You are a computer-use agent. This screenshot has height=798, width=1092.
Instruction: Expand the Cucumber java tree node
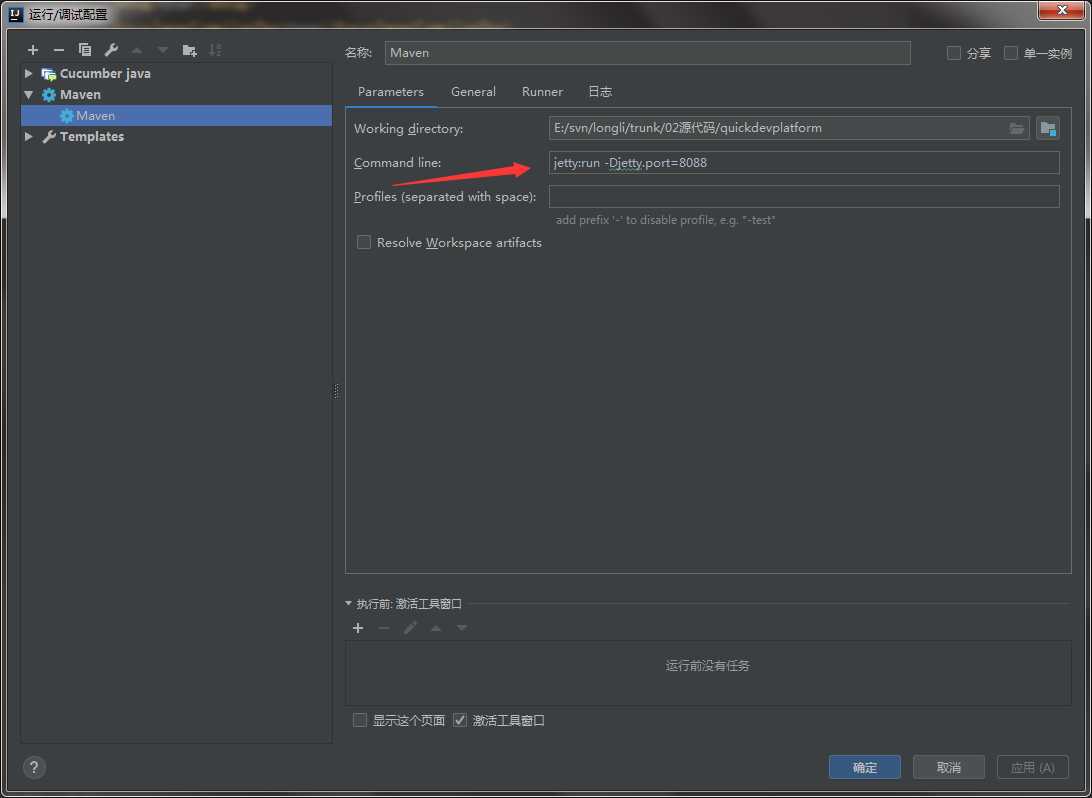tap(29, 73)
